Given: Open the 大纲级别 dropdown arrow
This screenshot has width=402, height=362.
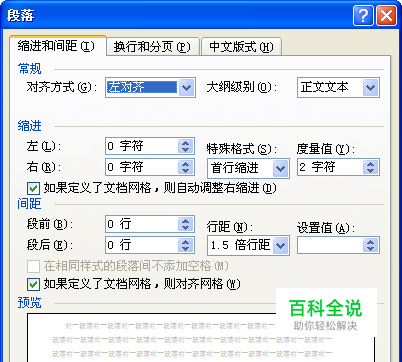Looking at the screenshot, I should (371, 88).
